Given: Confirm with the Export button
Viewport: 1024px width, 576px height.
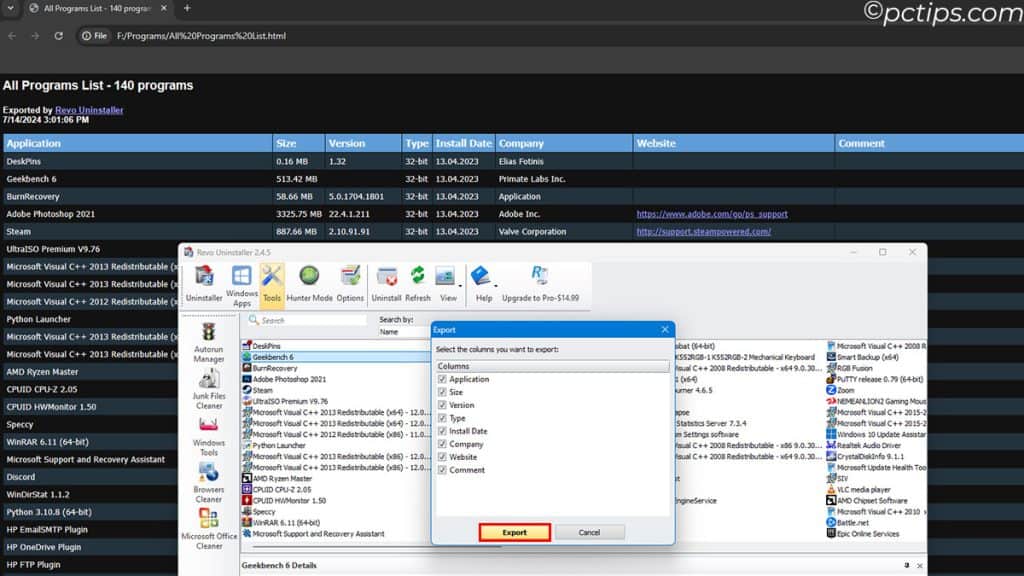Looking at the screenshot, I should [513, 532].
